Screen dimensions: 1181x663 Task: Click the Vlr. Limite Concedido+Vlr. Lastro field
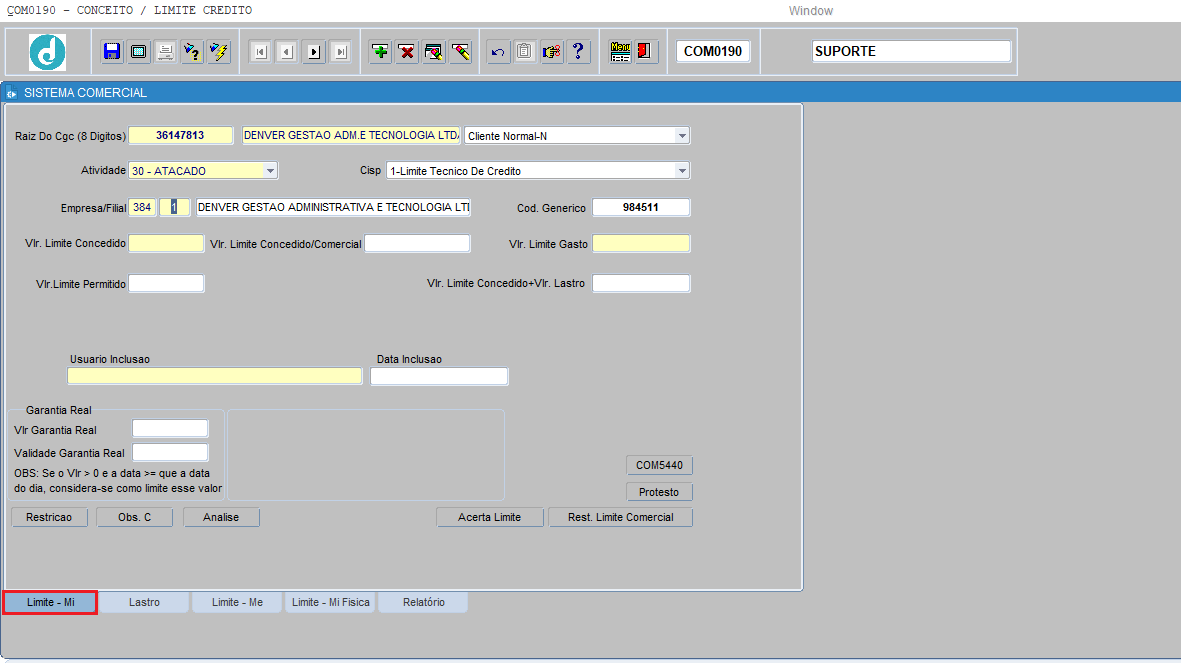pos(641,283)
